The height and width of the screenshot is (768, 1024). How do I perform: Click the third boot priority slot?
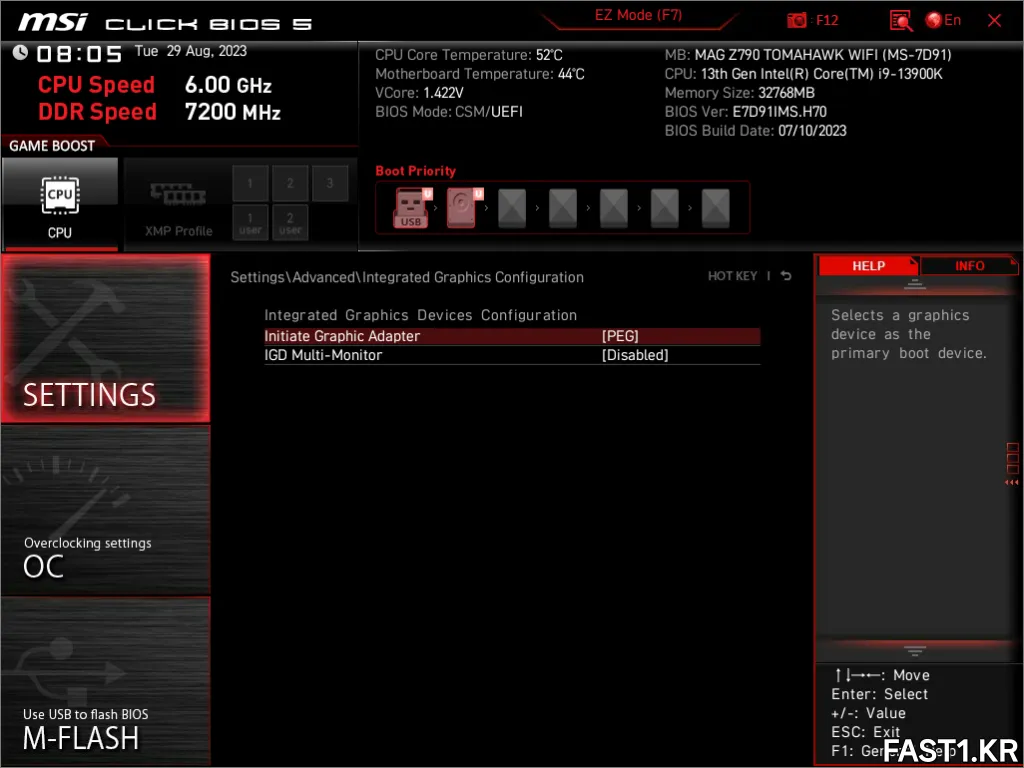point(512,208)
